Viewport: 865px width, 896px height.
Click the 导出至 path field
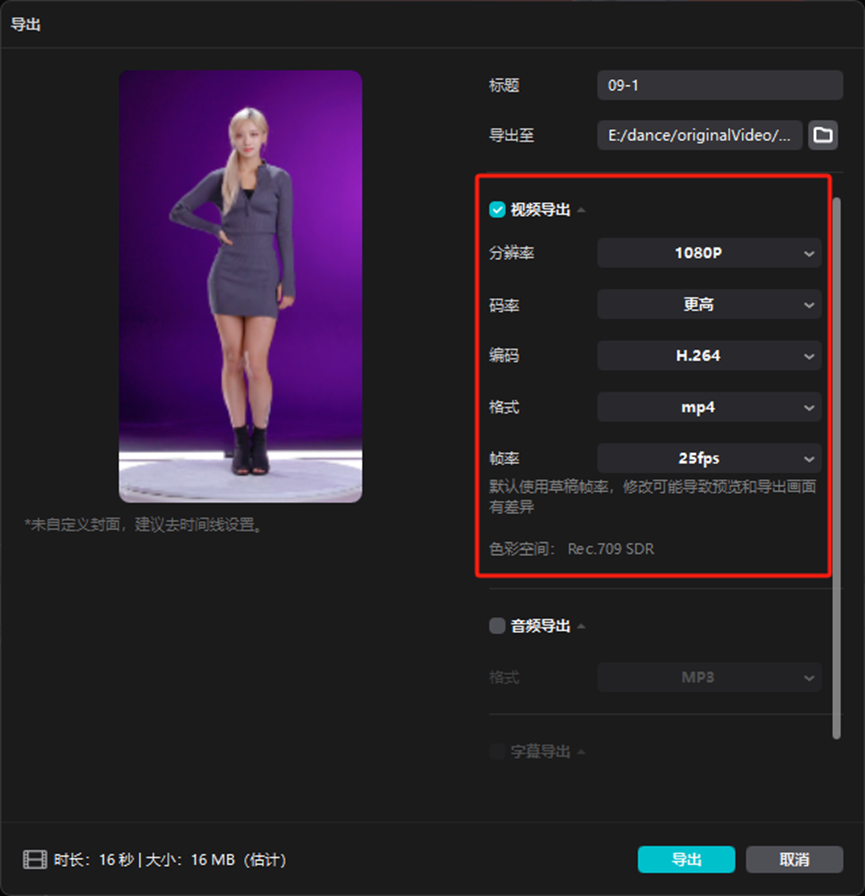(699, 135)
